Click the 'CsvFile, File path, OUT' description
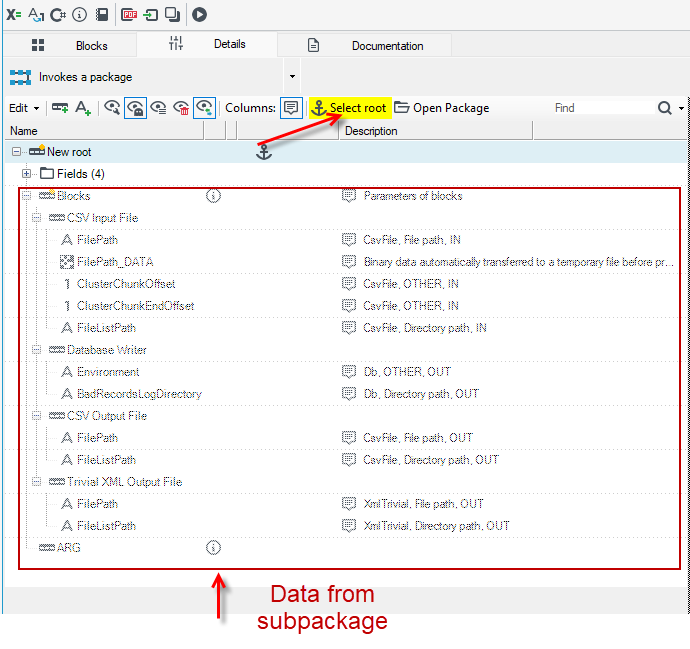Image resolution: width=690 pixels, height=649 pixels. tap(418, 438)
